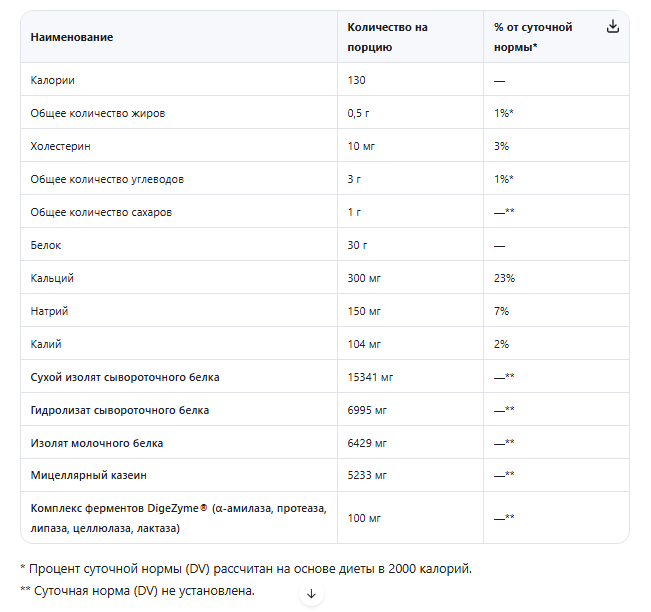Click the 30 г protein amount
Screen dimensions: 651x612
(358, 245)
